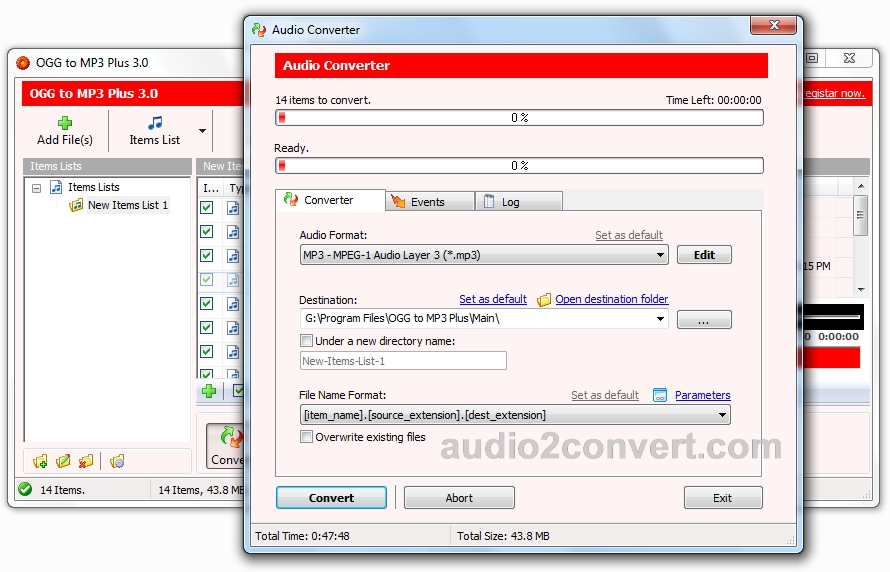
Task: Switch to the Log tab
Action: (x=519, y=201)
